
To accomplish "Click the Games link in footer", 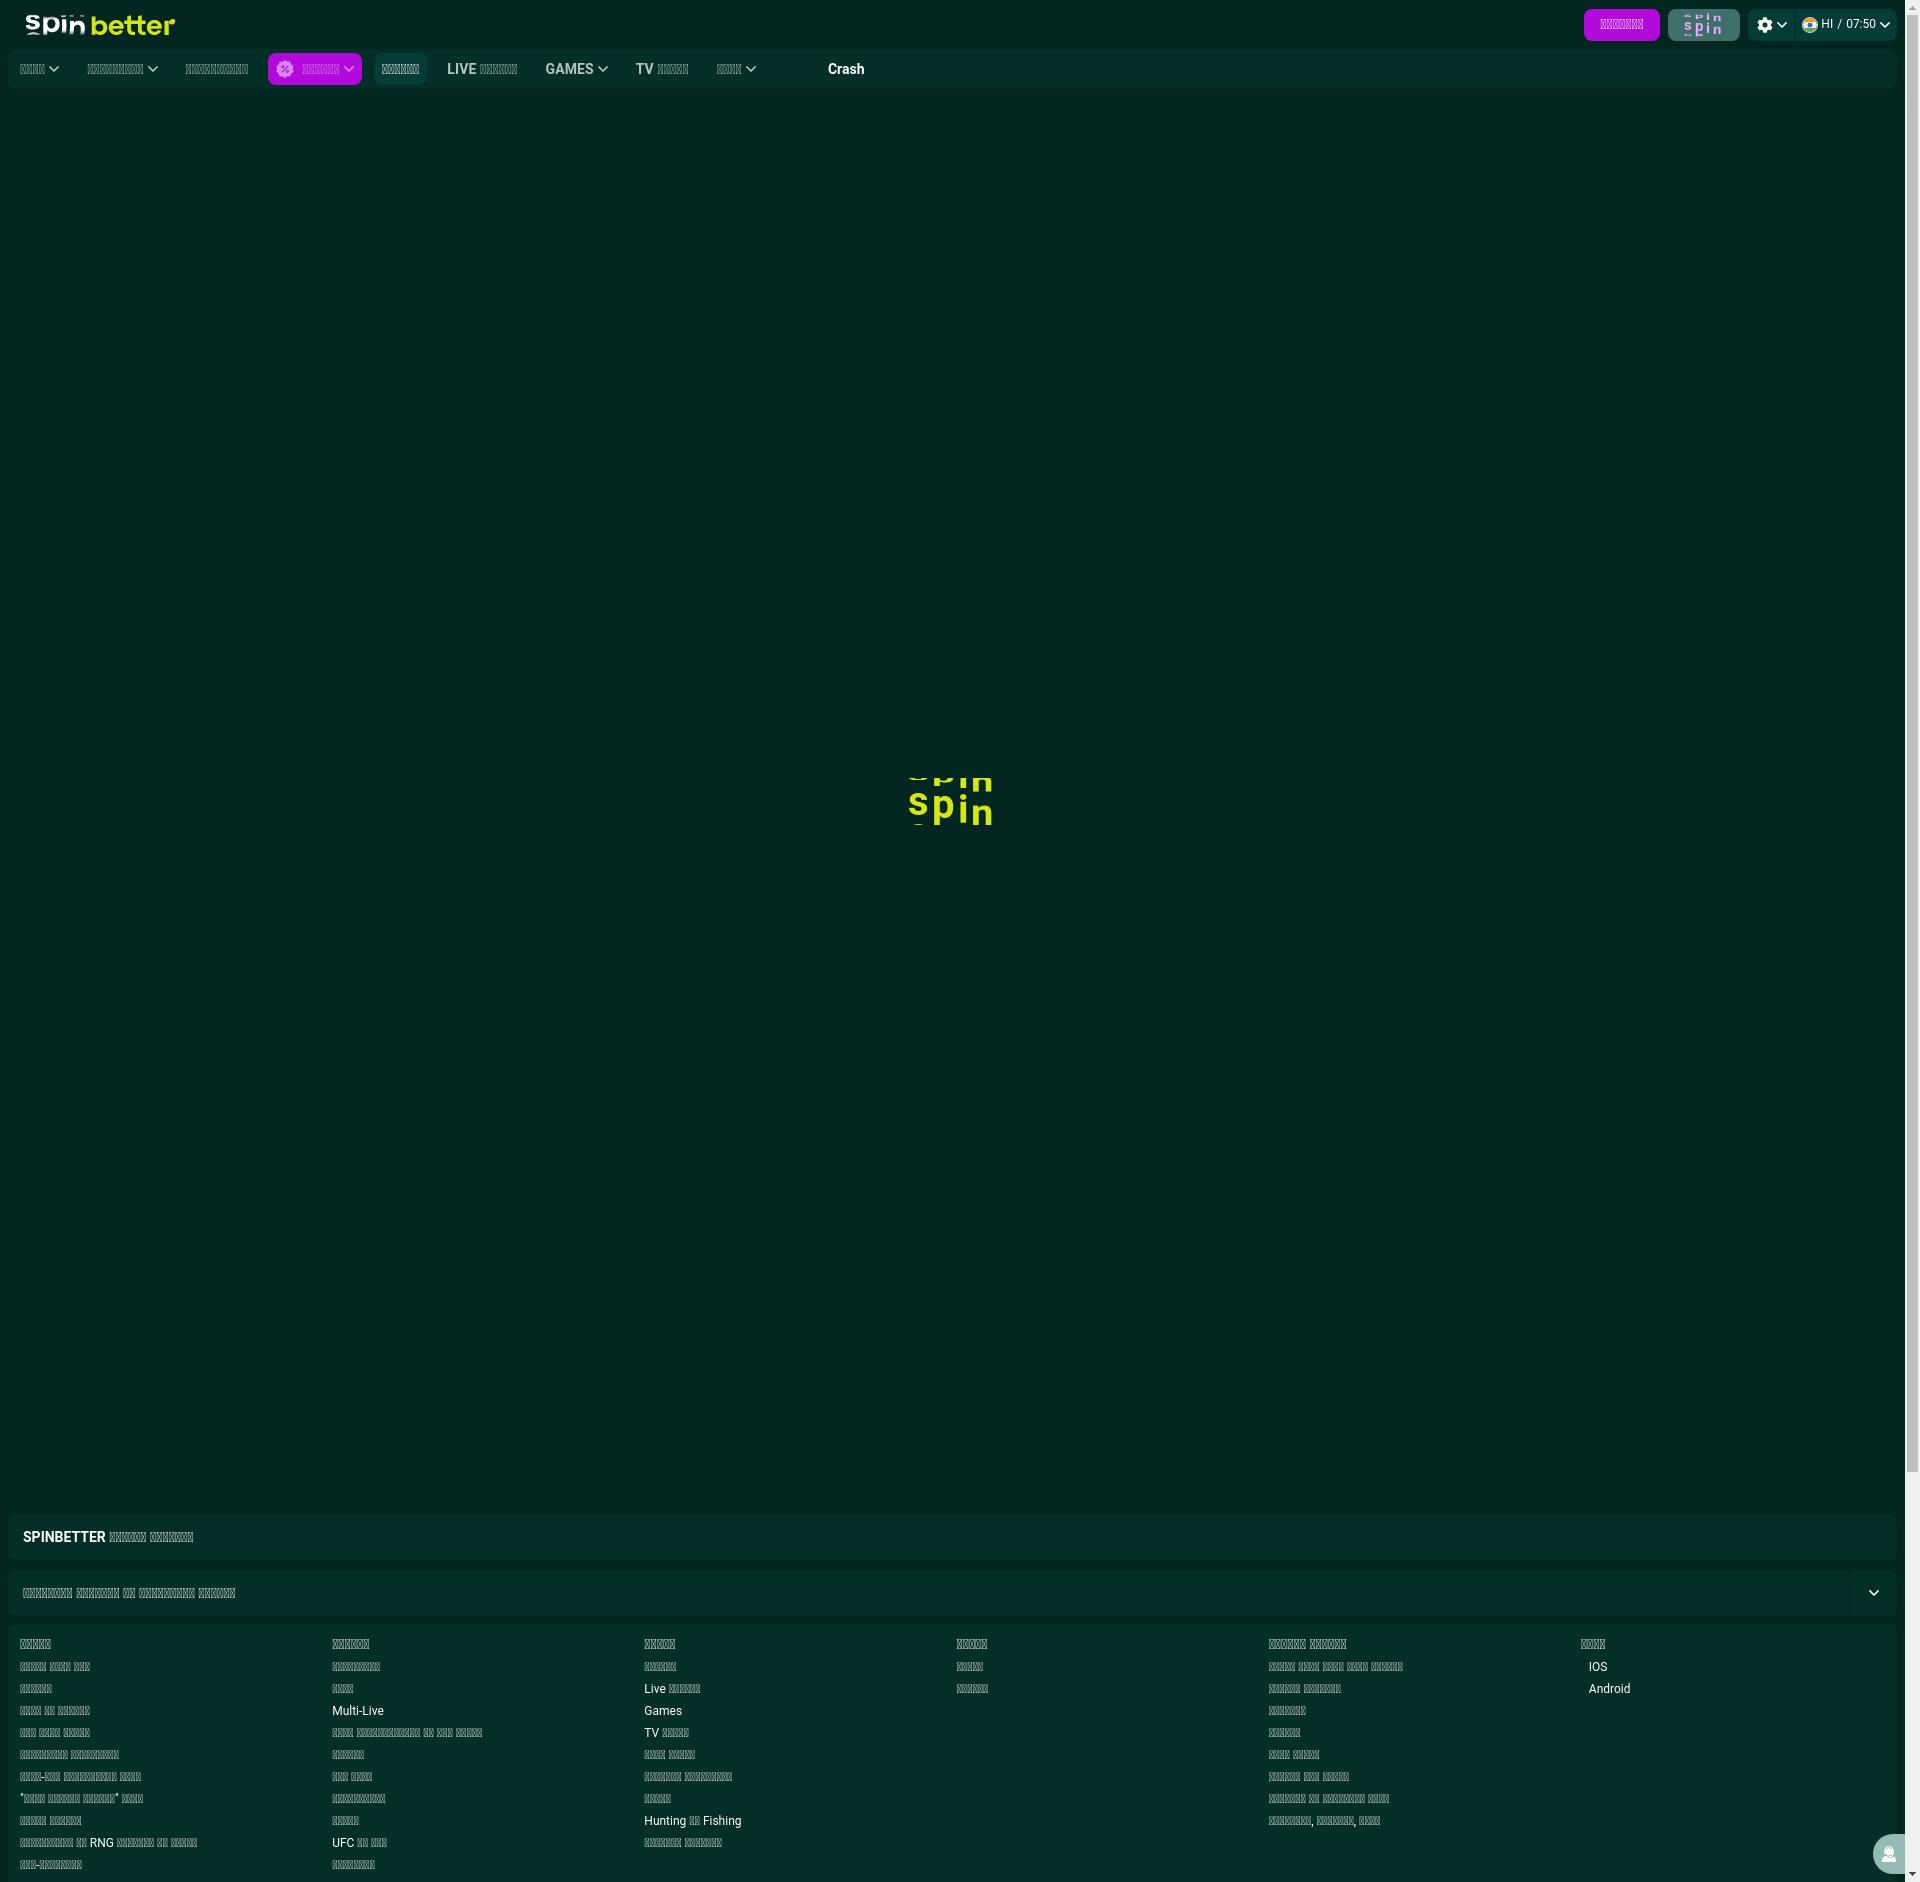I will click(662, 1711).
